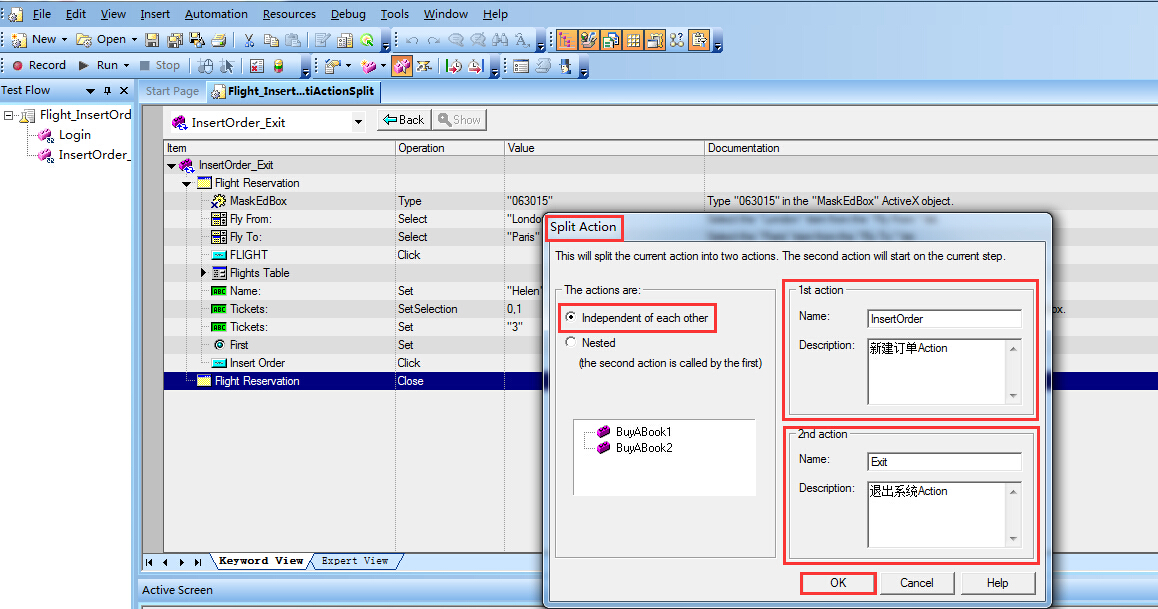The image size is (1158, 609).
Task: Toggle the Test Flow pane icon
Action: pyautogui.click(x=566, y=39)
